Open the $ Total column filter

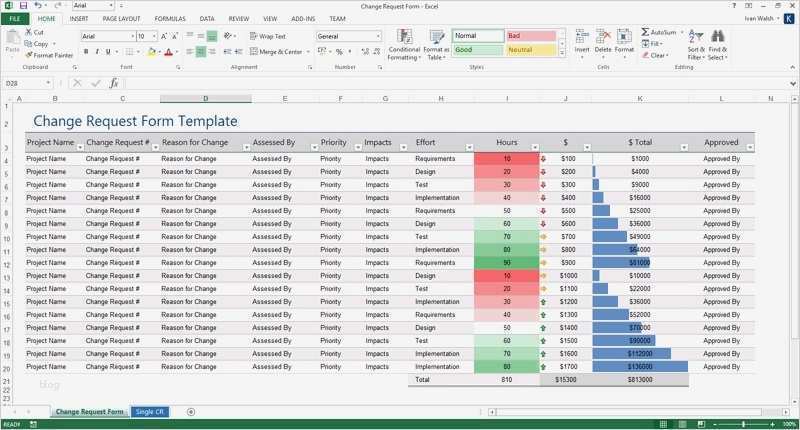pyautogui.click(x=684, y=147)
